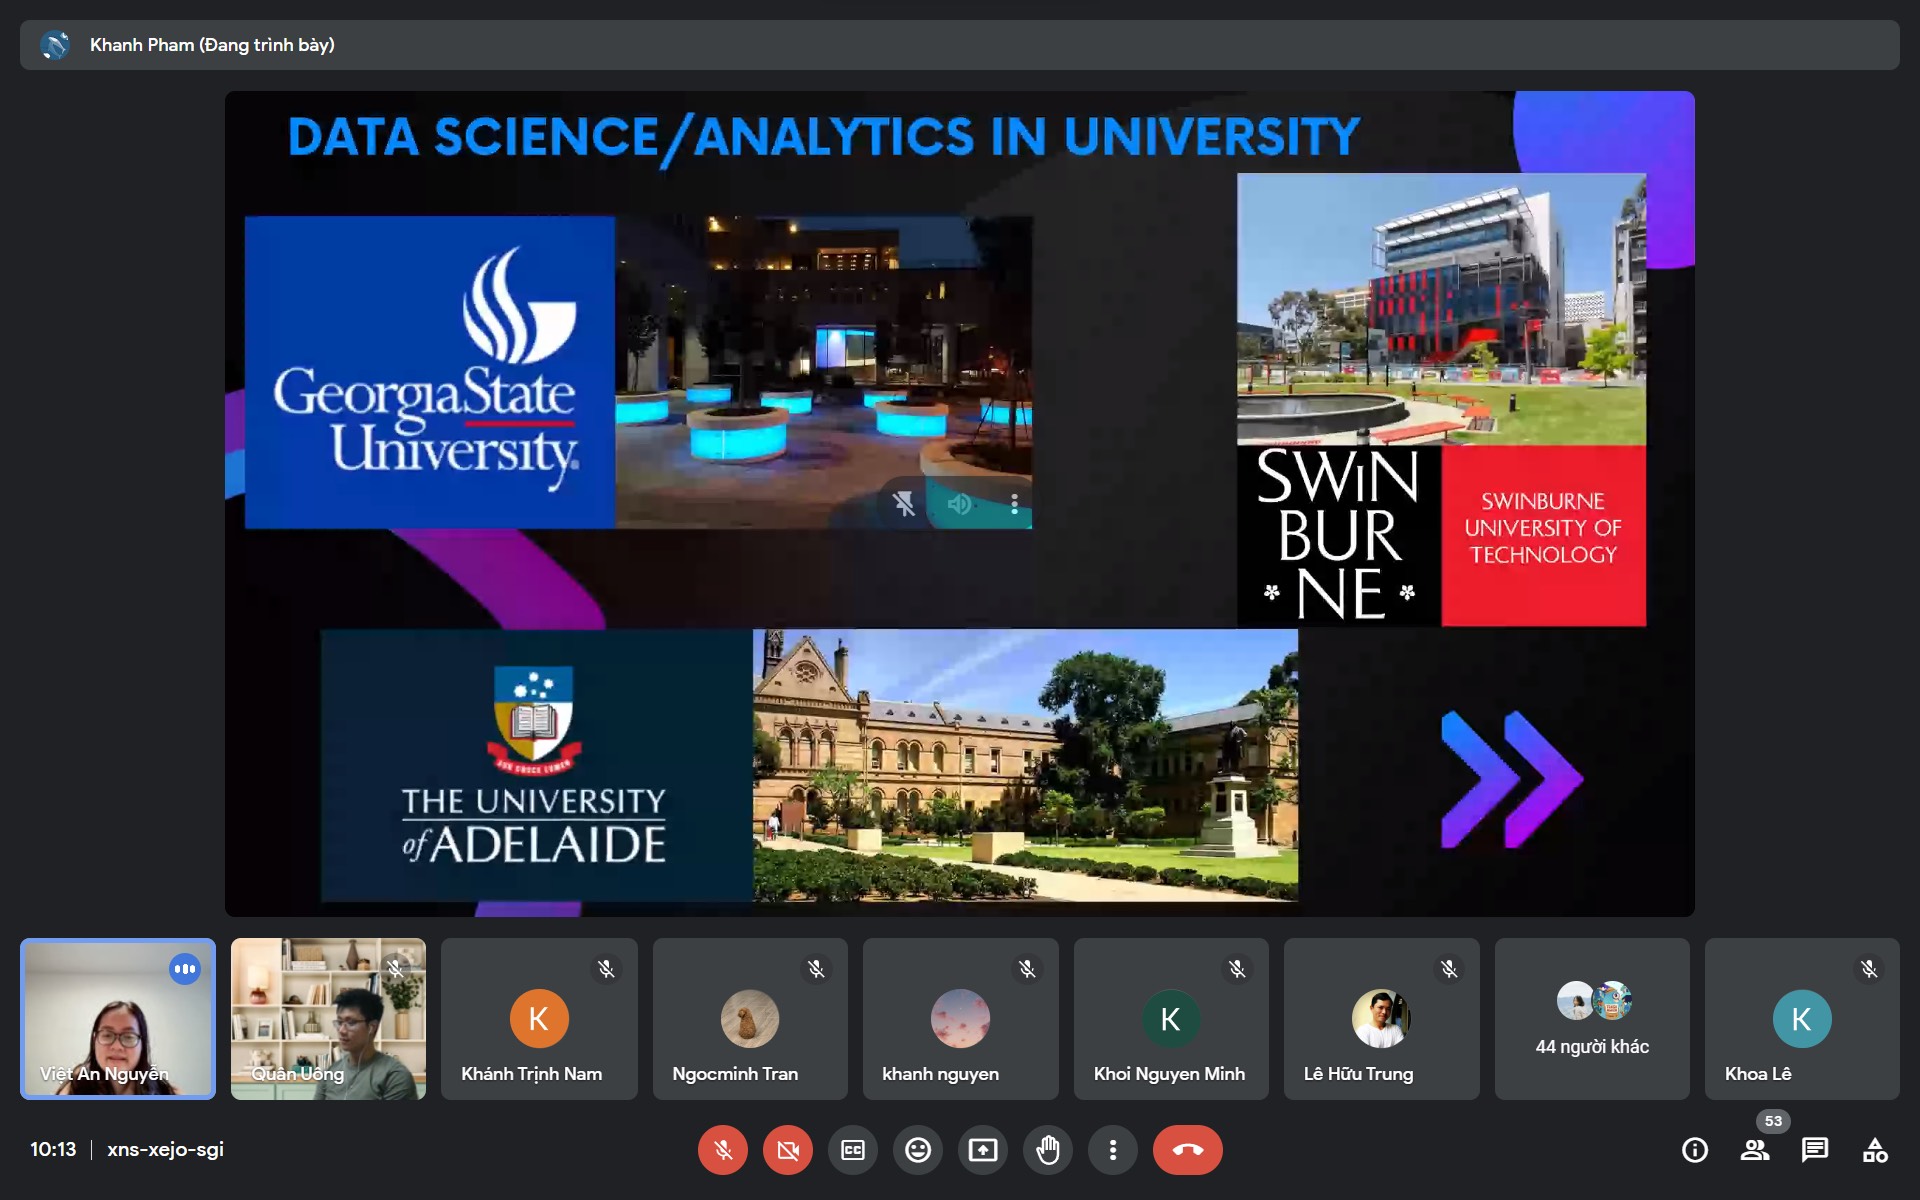Click the 'Khoi Nguyen Minh' name label
The height and width of the screenshot is (1200, 1920).
pyautogui.click(x=1169, y=1074)
